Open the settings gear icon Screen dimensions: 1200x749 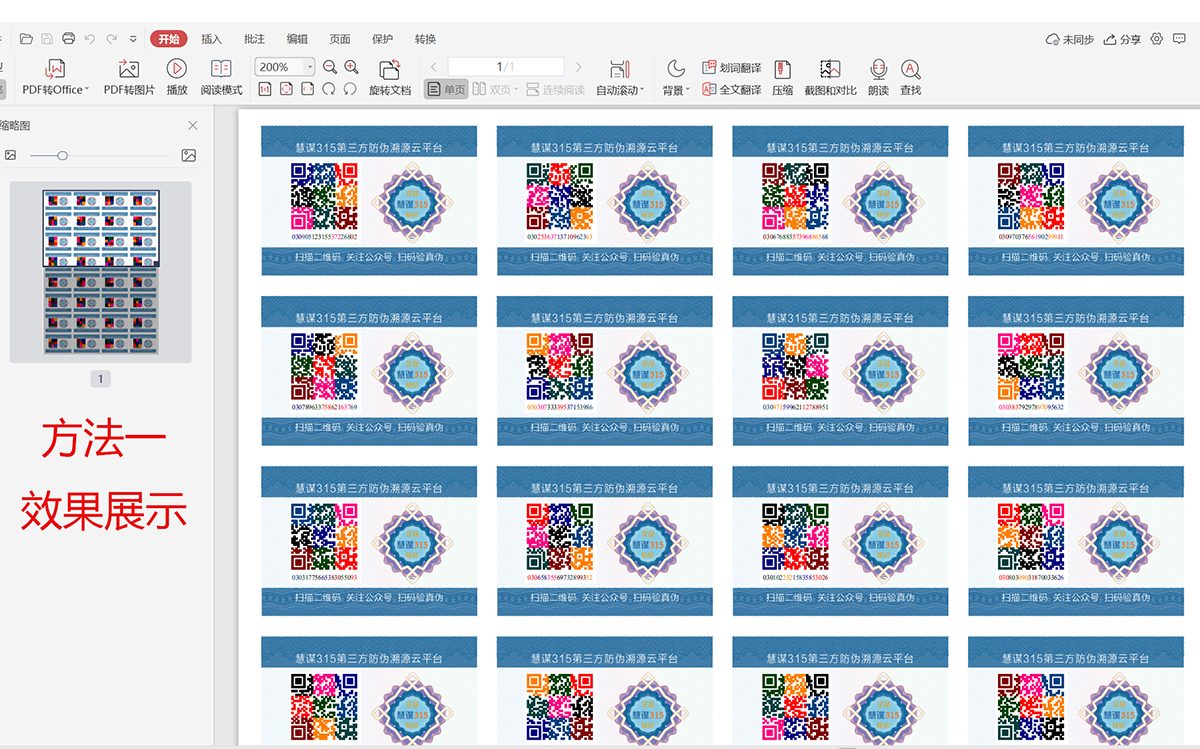tap(1157, 39)
